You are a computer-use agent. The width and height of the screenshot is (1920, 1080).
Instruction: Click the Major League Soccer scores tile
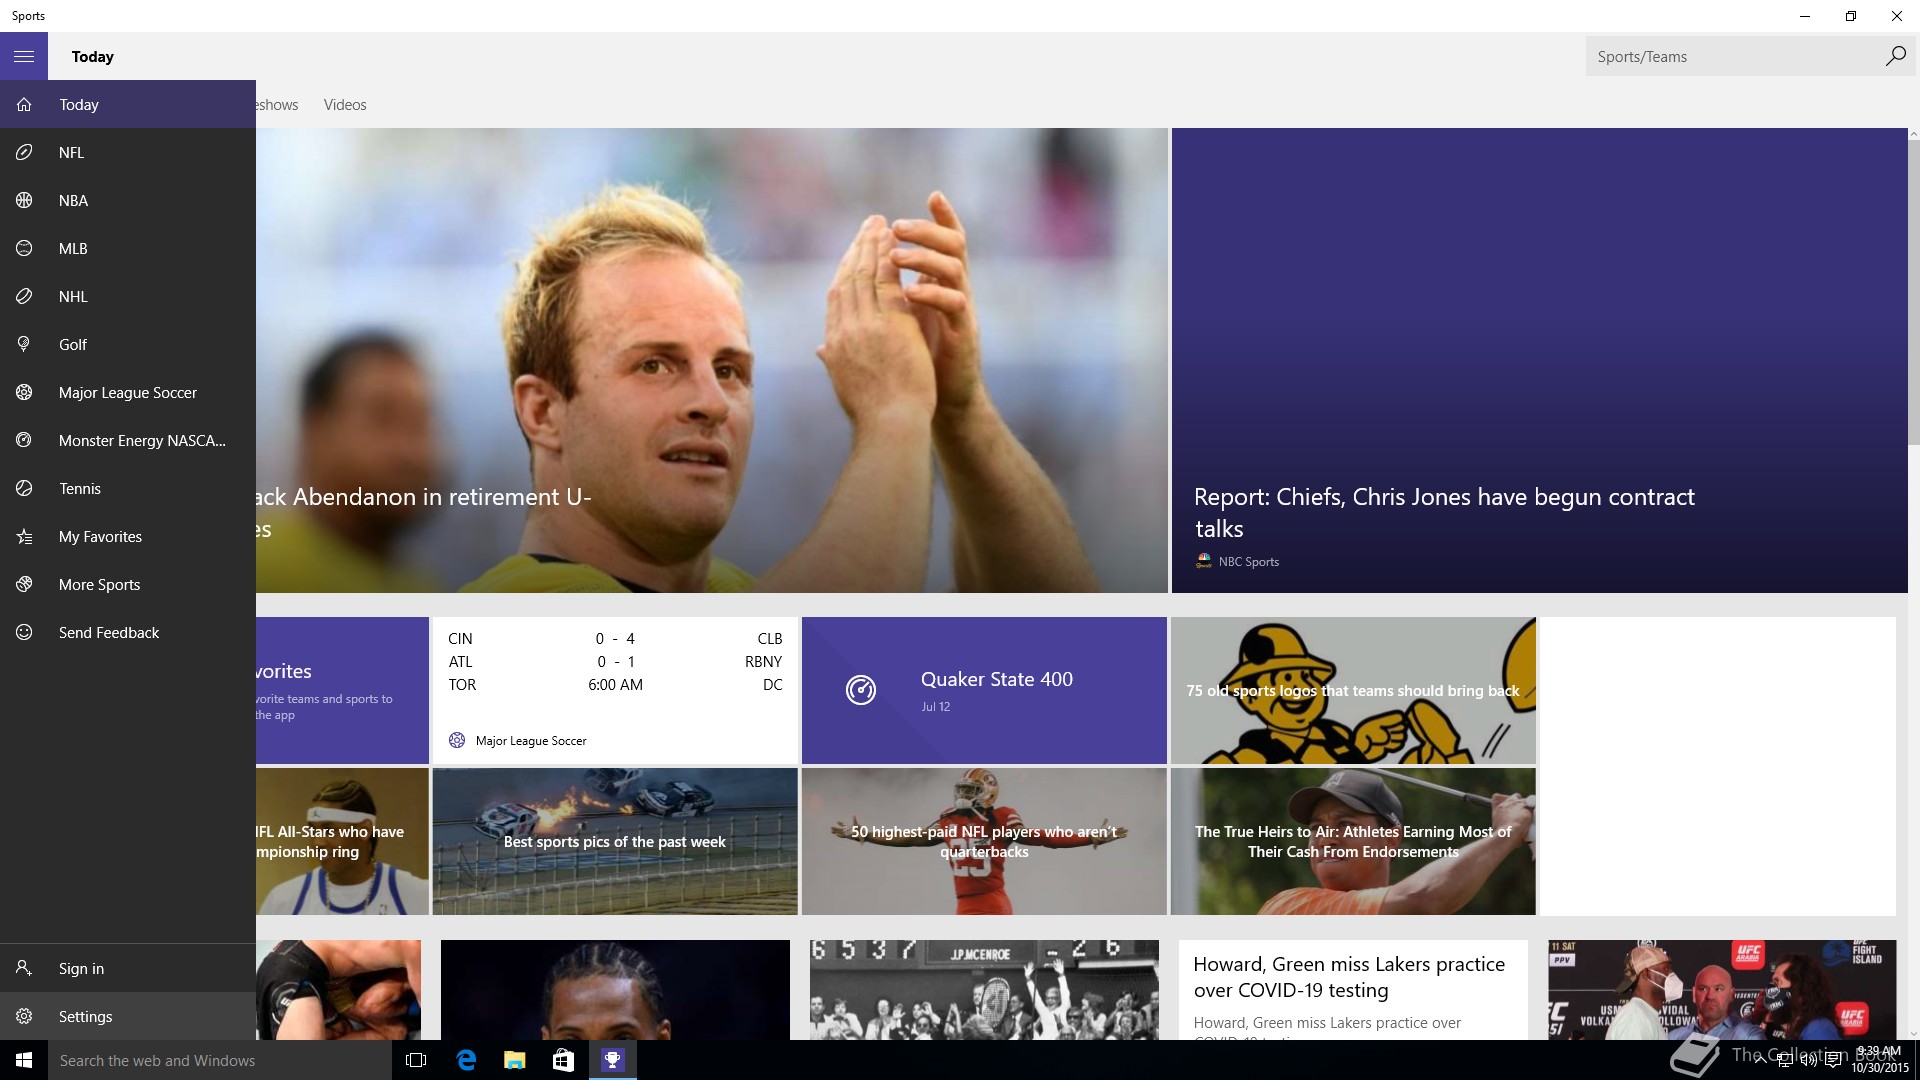pyautogui.click(x=615, y=690)
